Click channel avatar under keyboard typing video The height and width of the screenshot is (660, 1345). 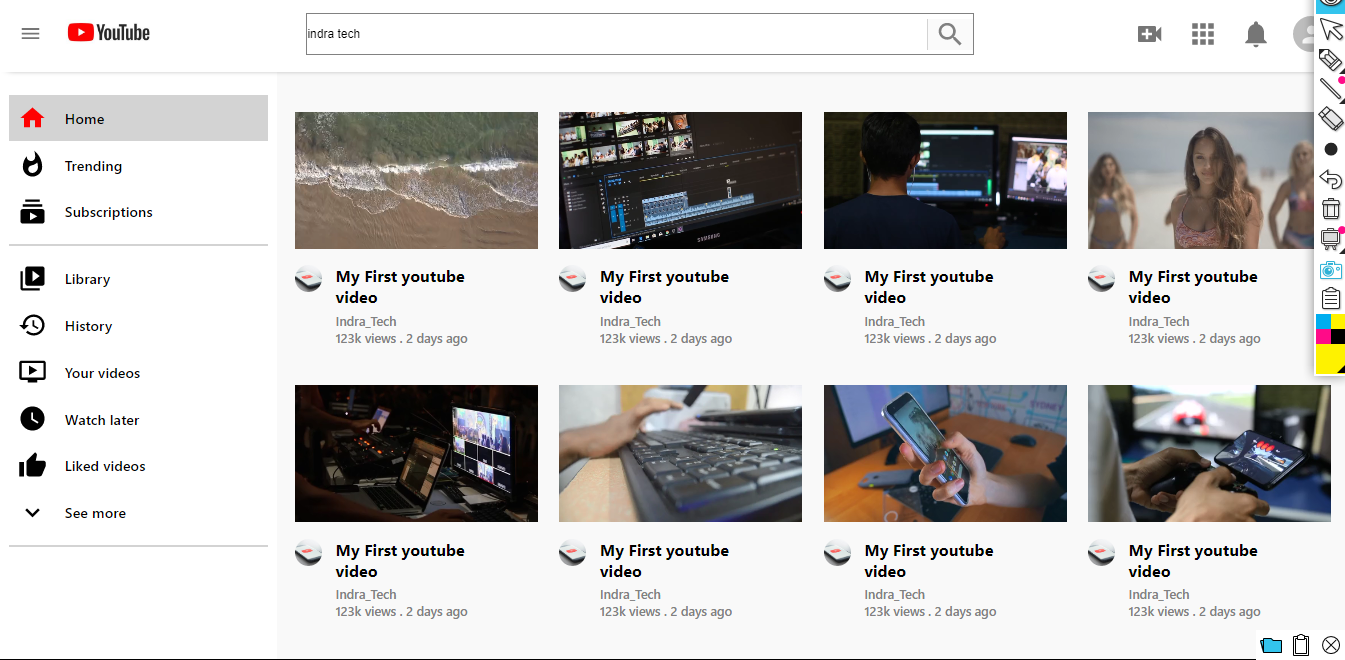coord(572,552)
